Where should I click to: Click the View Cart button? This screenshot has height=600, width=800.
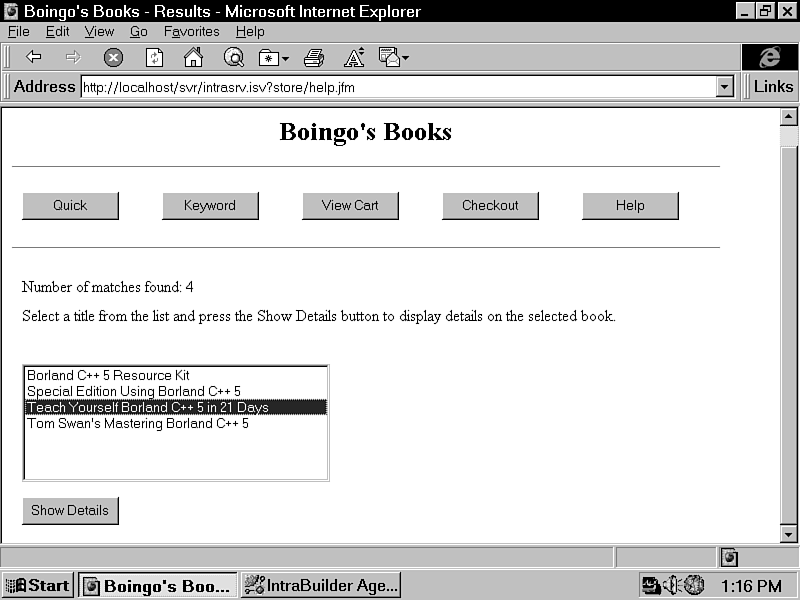[350, 206]
